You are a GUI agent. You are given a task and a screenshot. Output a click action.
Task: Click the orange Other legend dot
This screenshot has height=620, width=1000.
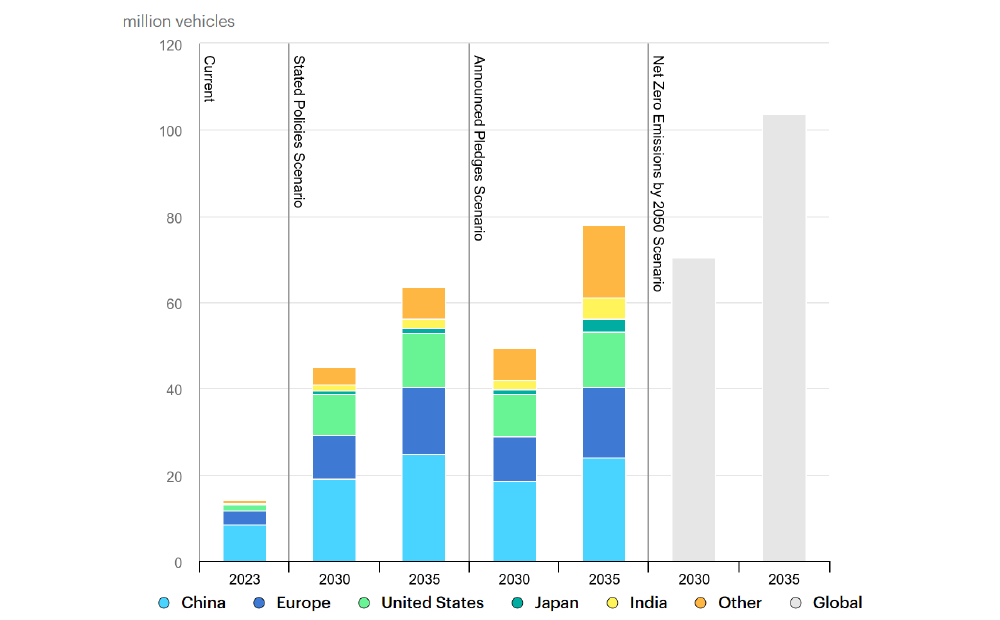pos(701,603)
